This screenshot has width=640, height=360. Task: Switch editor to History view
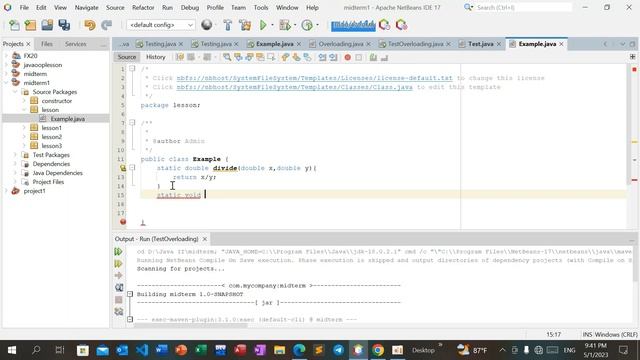tap(156, 57)
